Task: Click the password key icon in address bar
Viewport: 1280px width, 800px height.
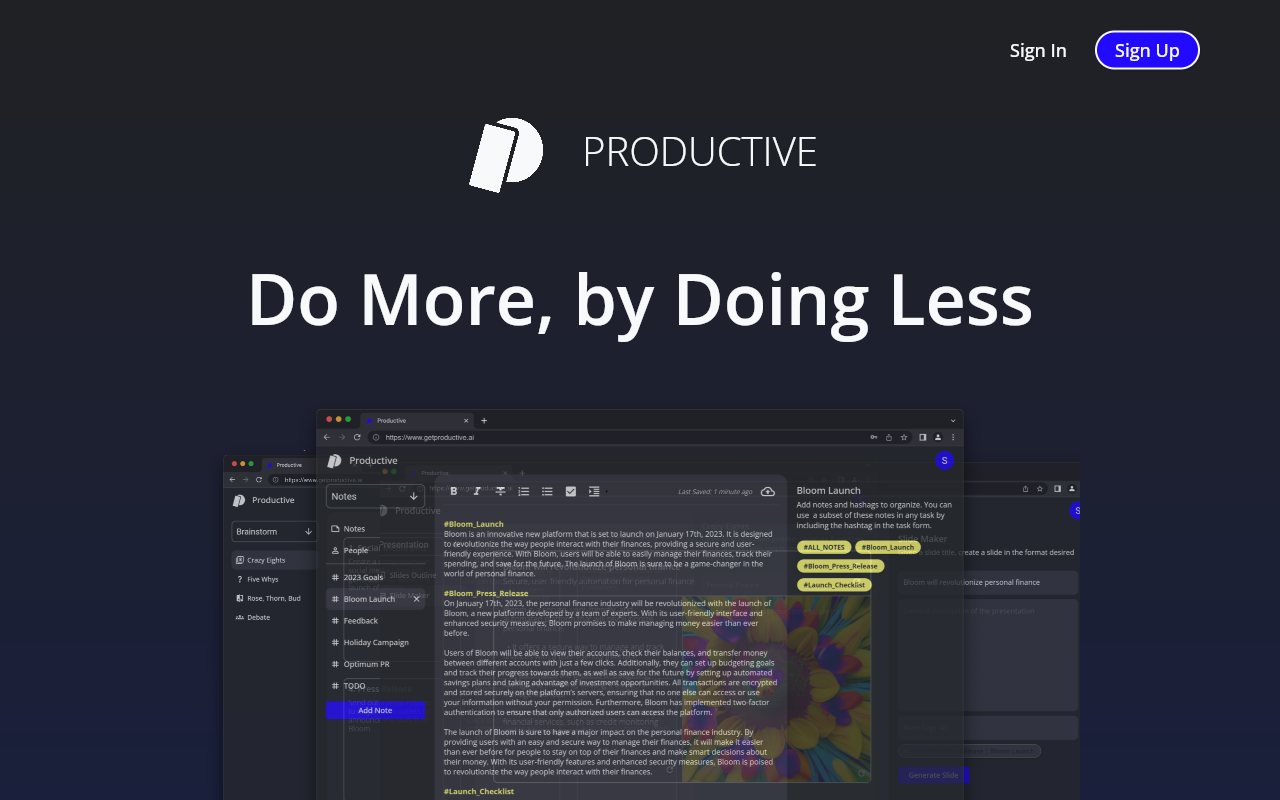Action: pos(874,437)
